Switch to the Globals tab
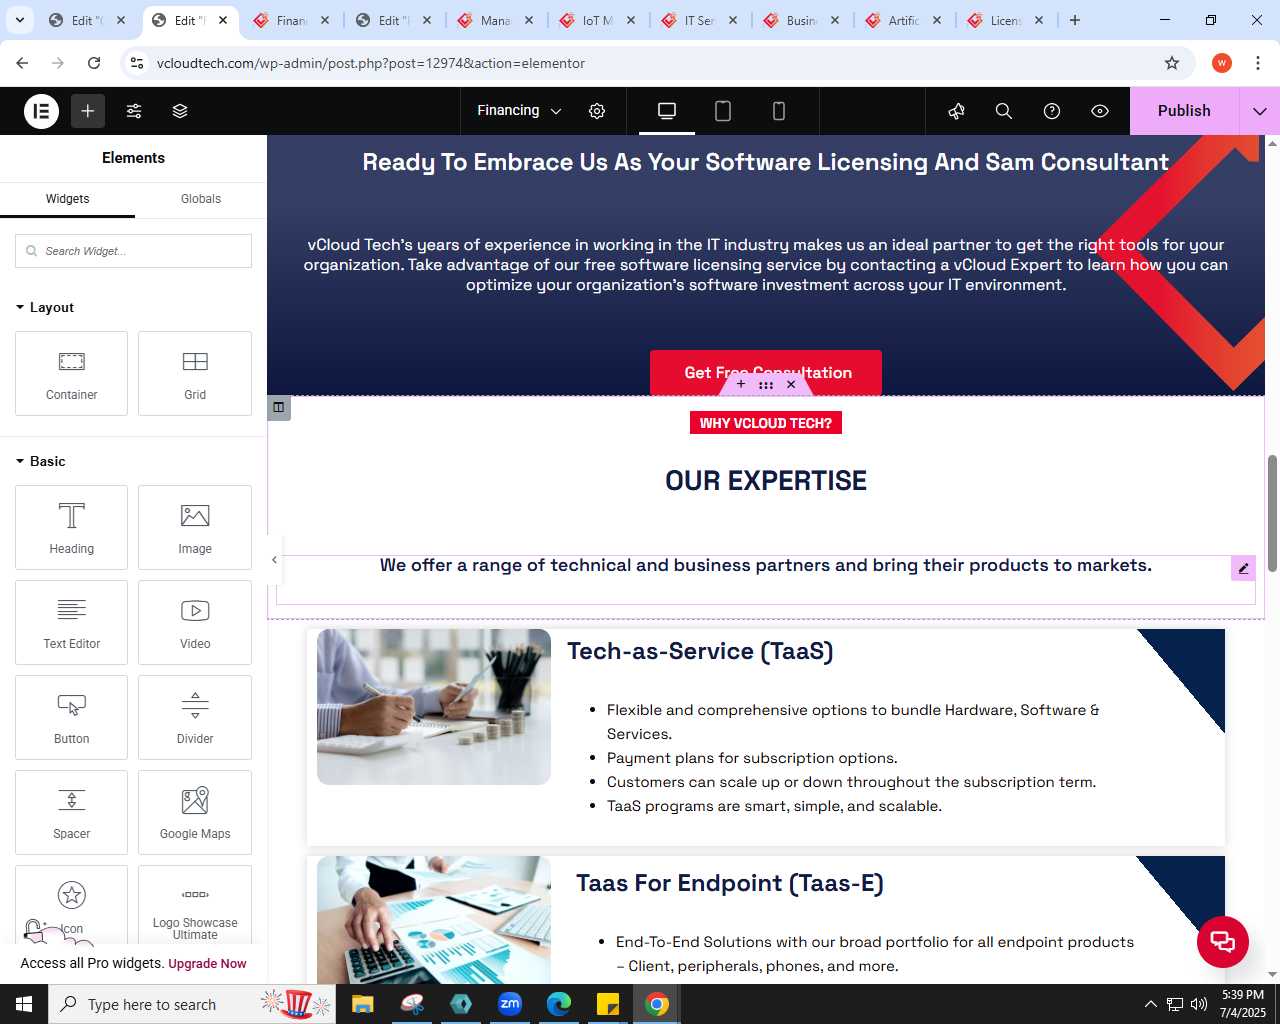 click(x=201, y=199)
